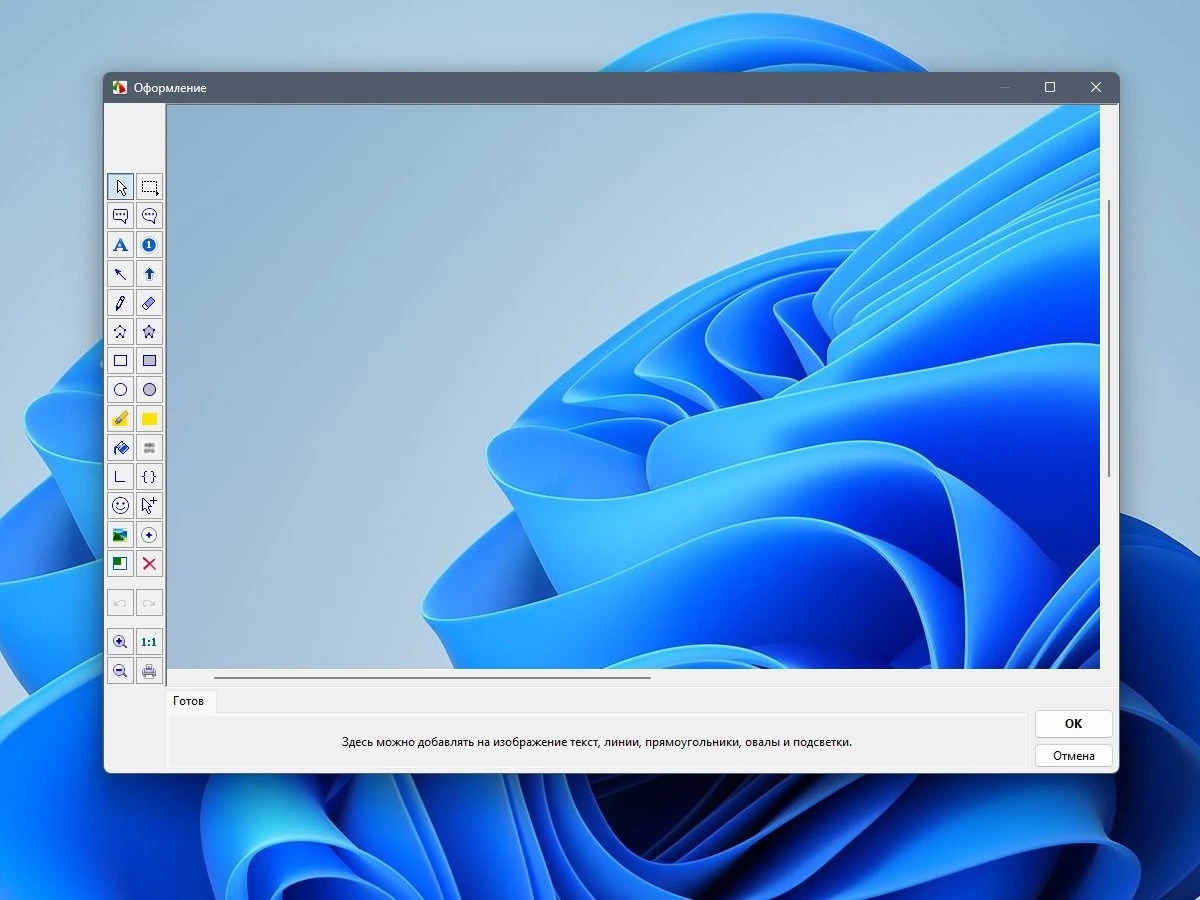Select the text tool with letter A
The width and height of the screenshot is (1200, 900).
pyautogui.click(x=120, y=245)
